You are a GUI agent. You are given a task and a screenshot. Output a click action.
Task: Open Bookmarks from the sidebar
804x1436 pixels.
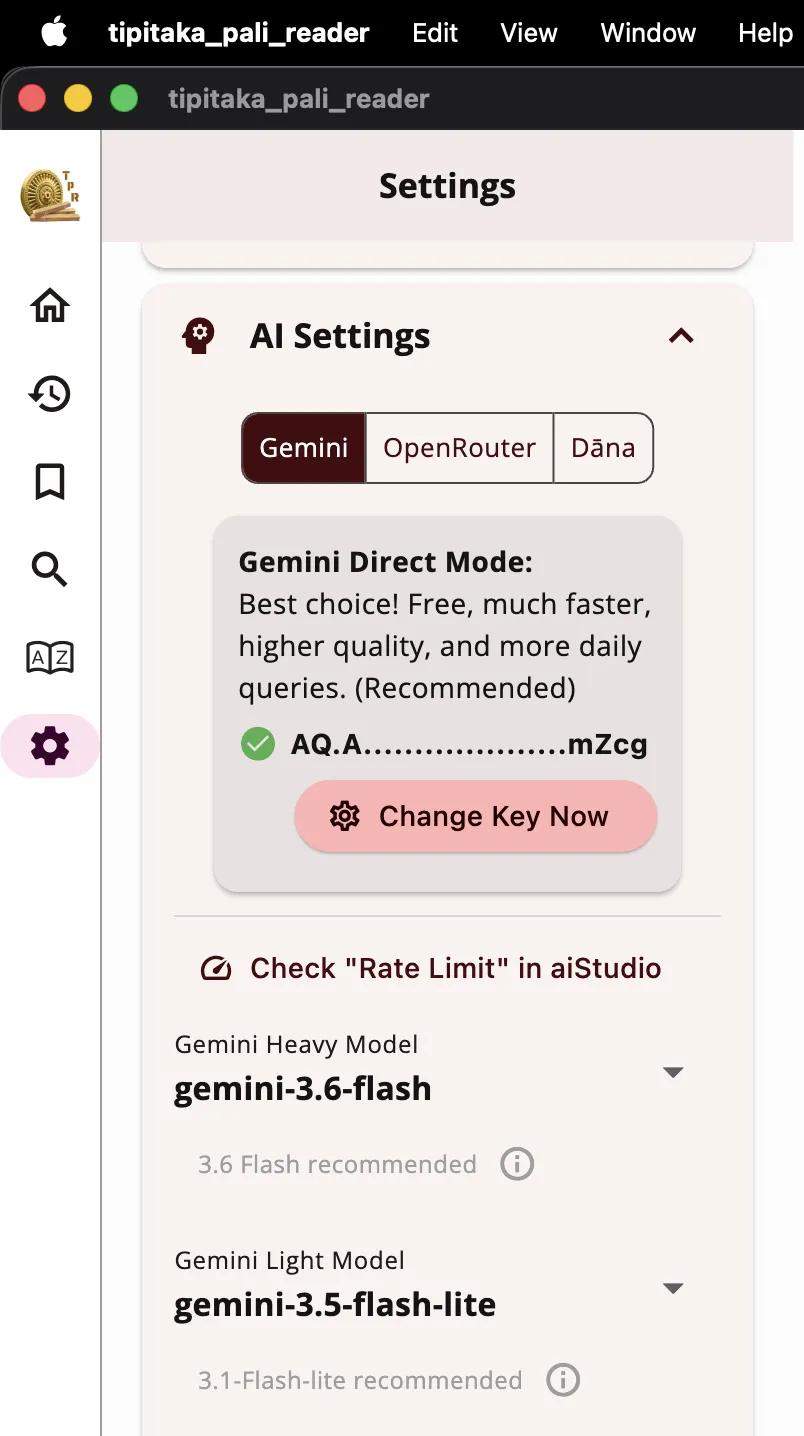(50, 481)
